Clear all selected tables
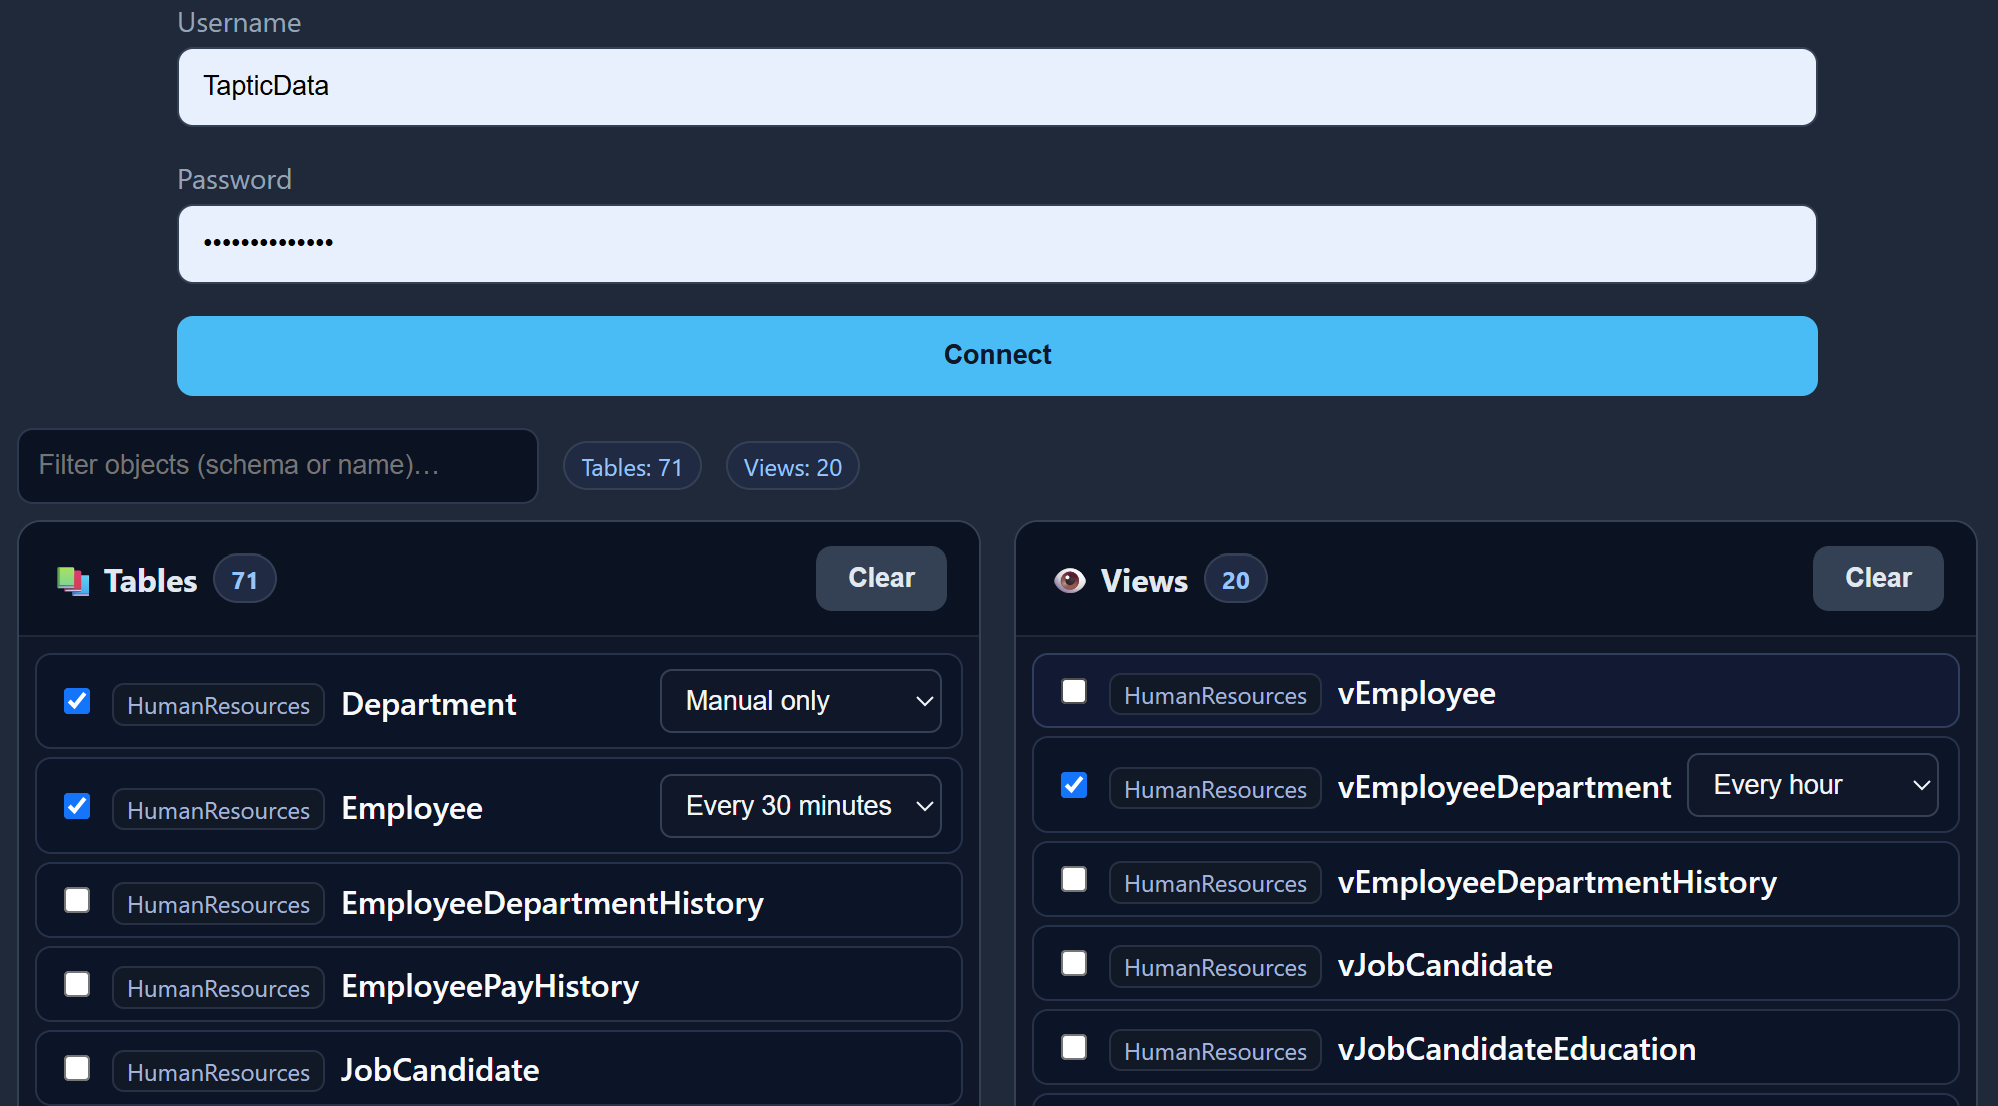Viewport: 1998px width, 1106px height. pos(880,578)
